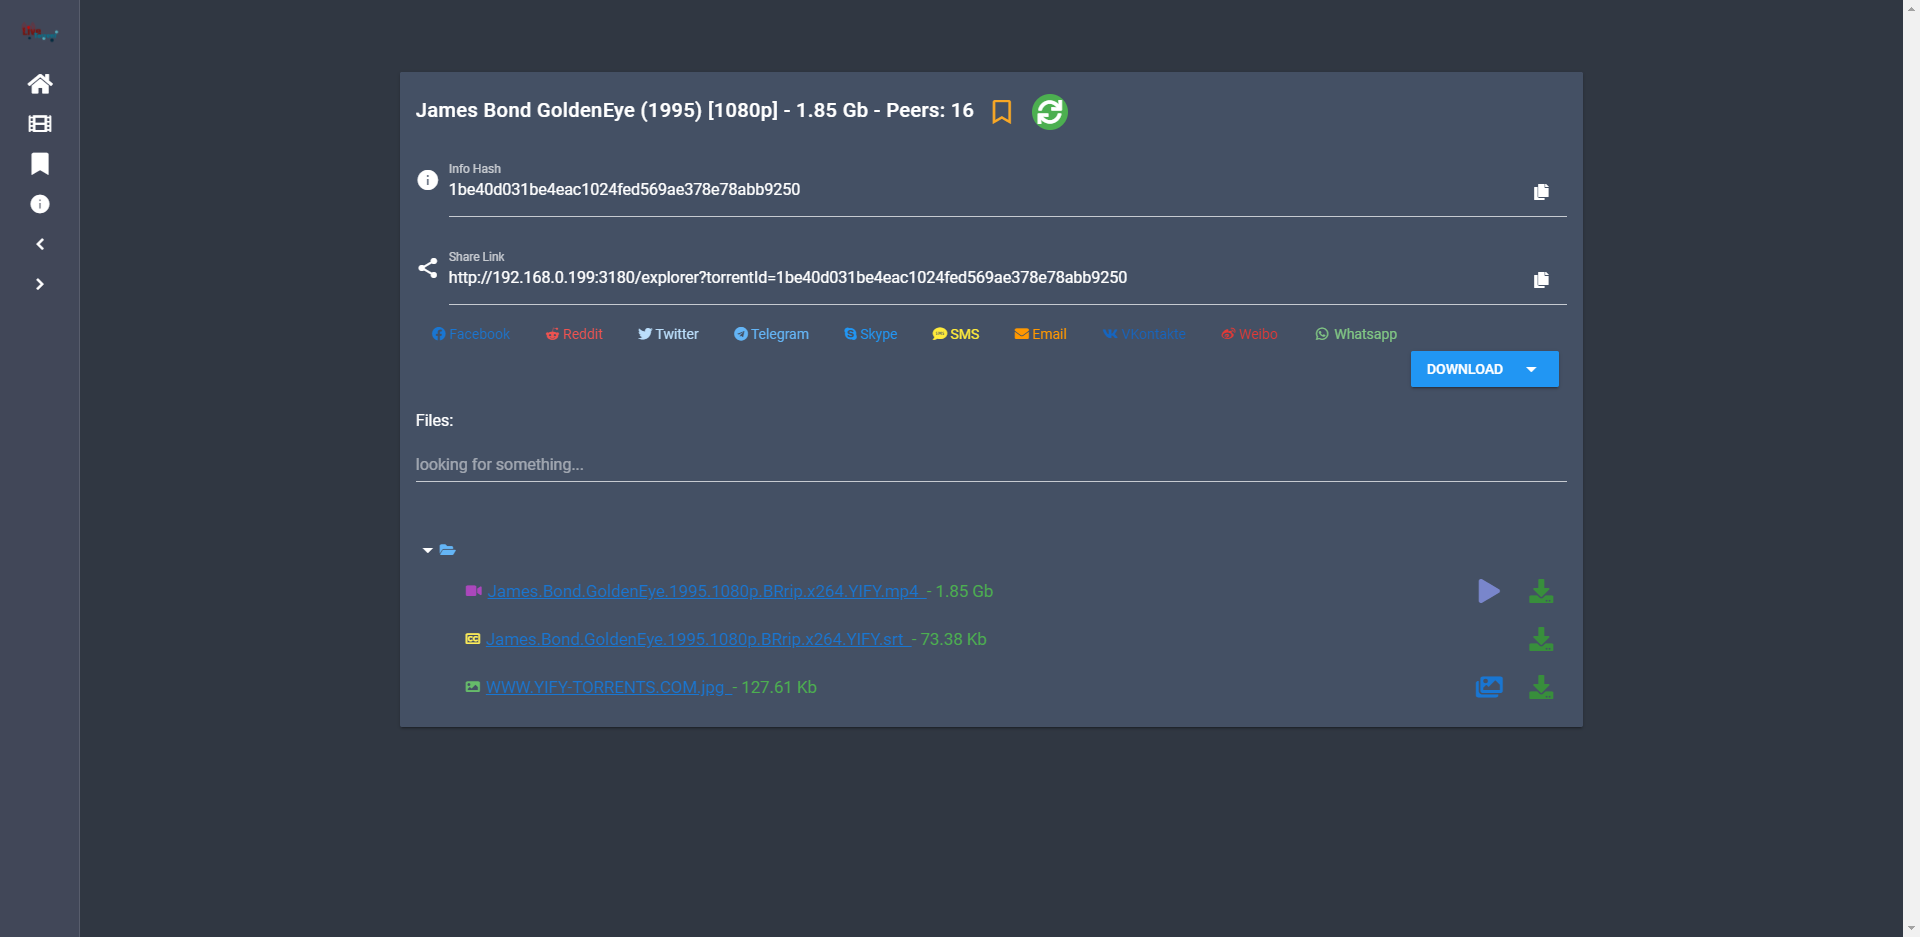Go to Home in the sidebar
The width and height of the screenshot is (1920, 937).
pyautogui.click(x=40, y=84)
